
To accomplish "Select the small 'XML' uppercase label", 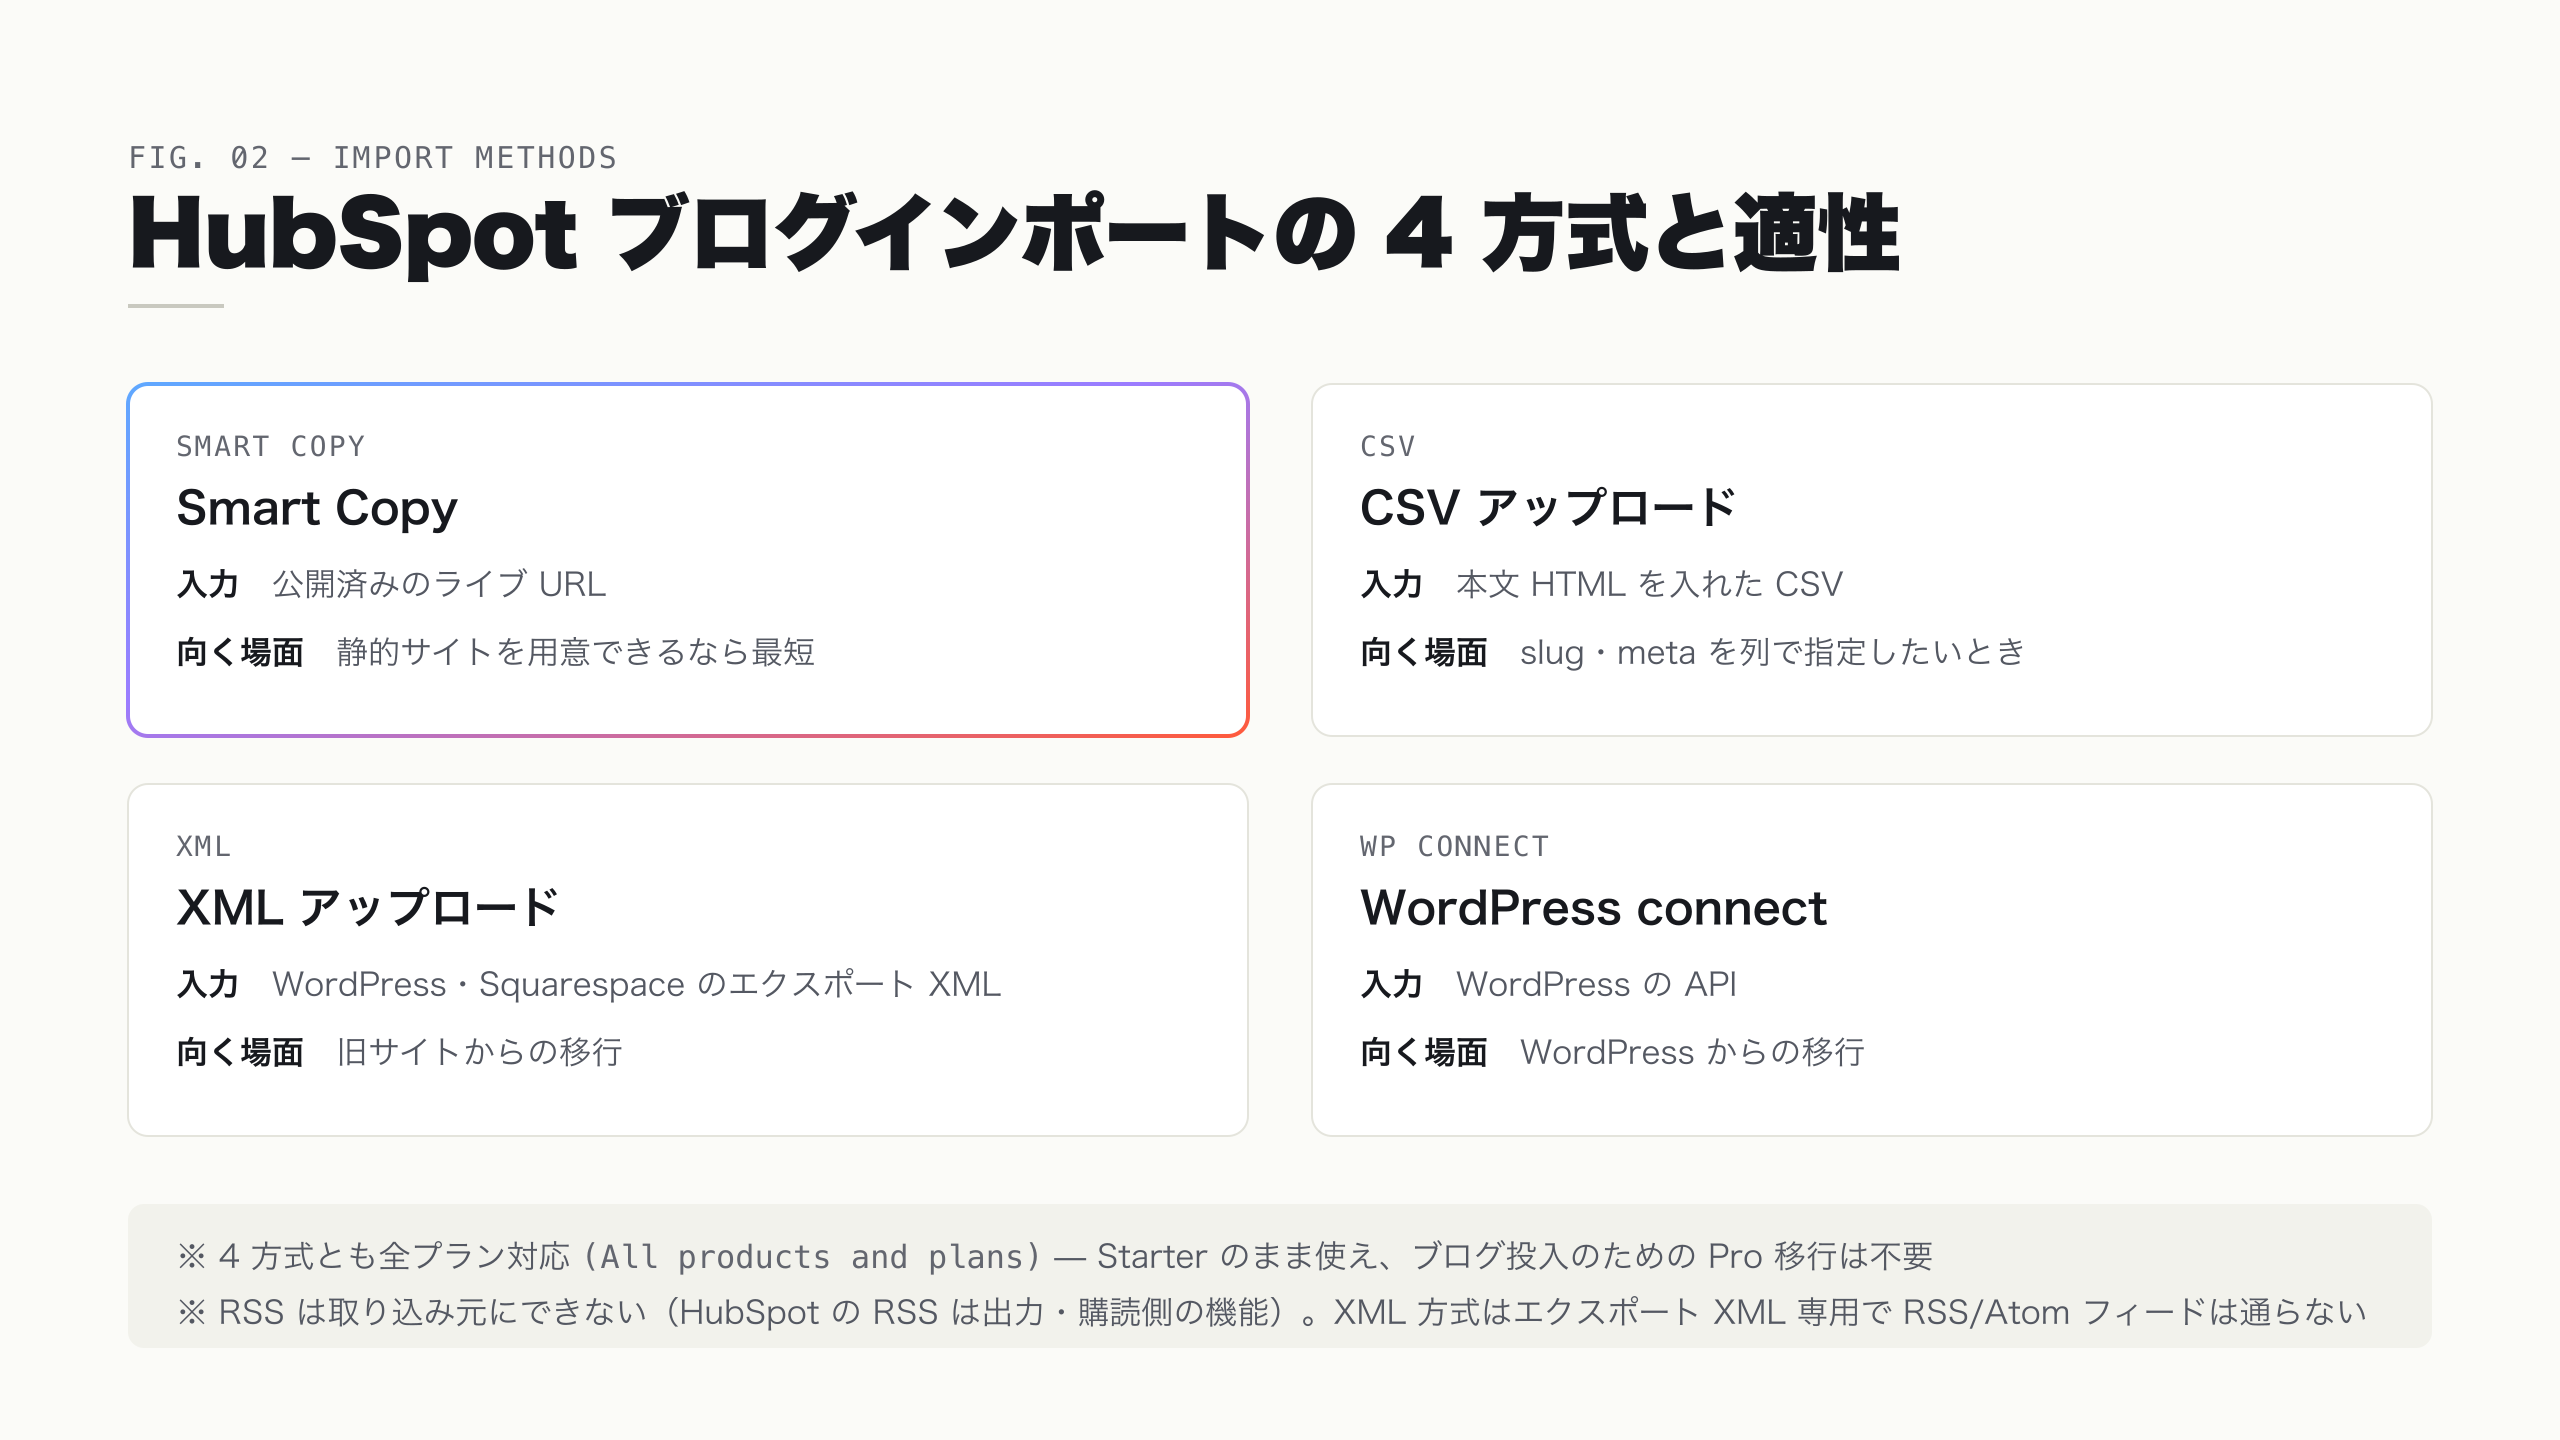I will pos(204,846).
